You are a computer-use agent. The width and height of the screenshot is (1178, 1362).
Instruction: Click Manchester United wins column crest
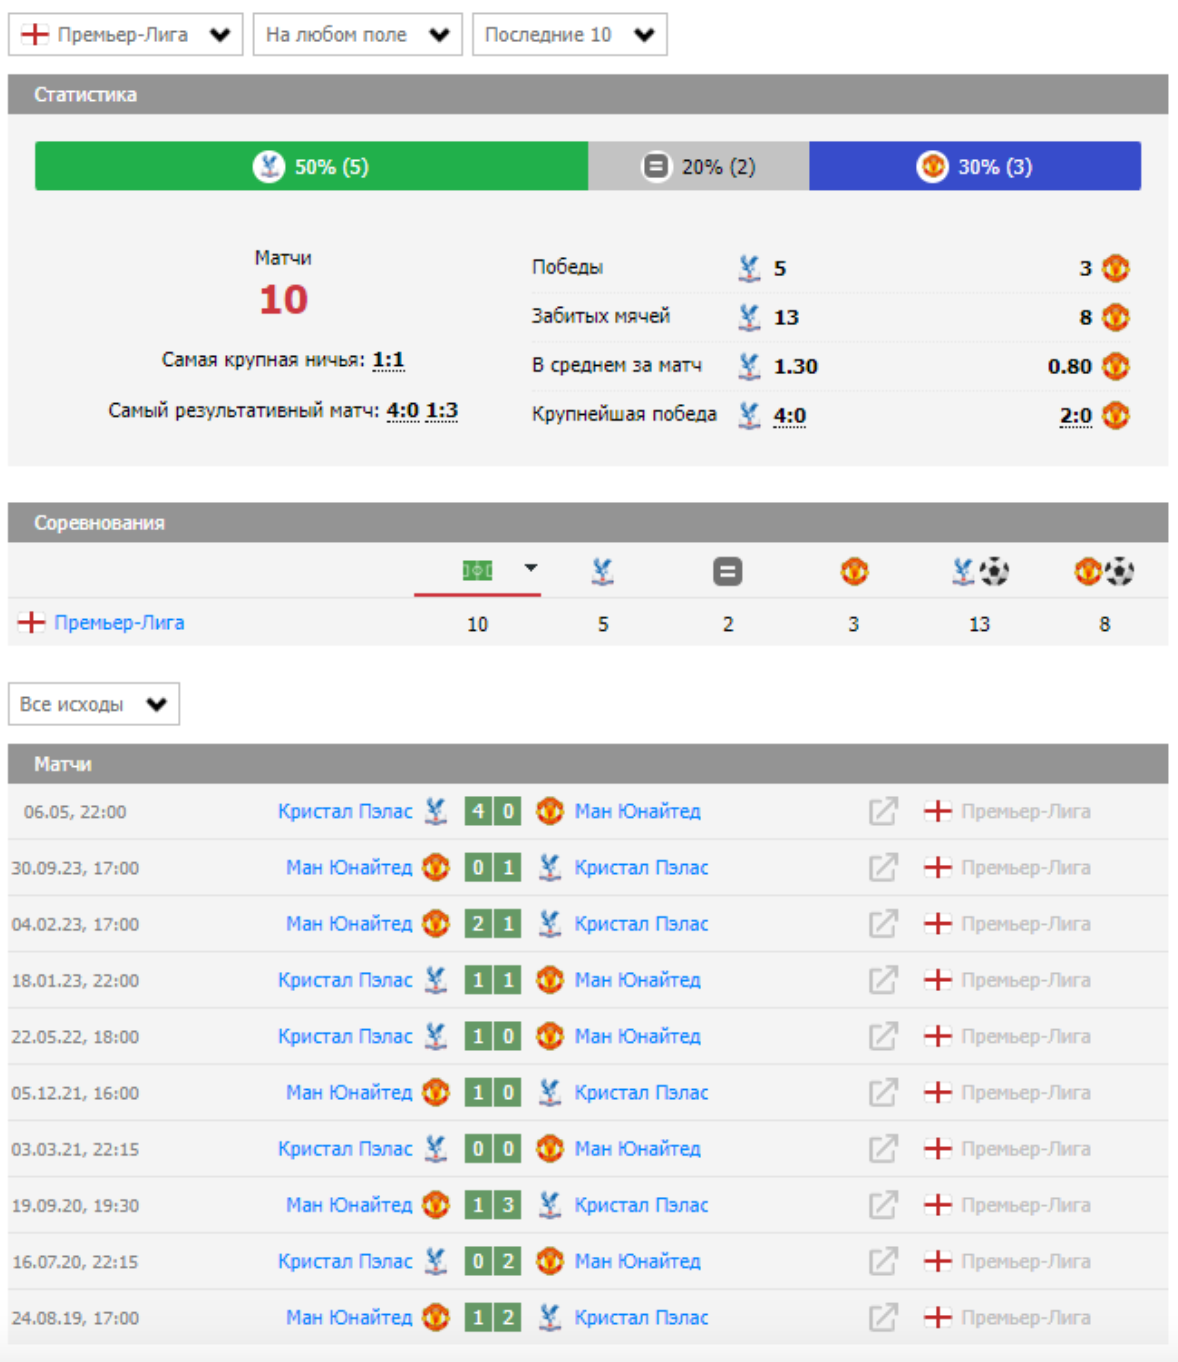click(853, 571)
